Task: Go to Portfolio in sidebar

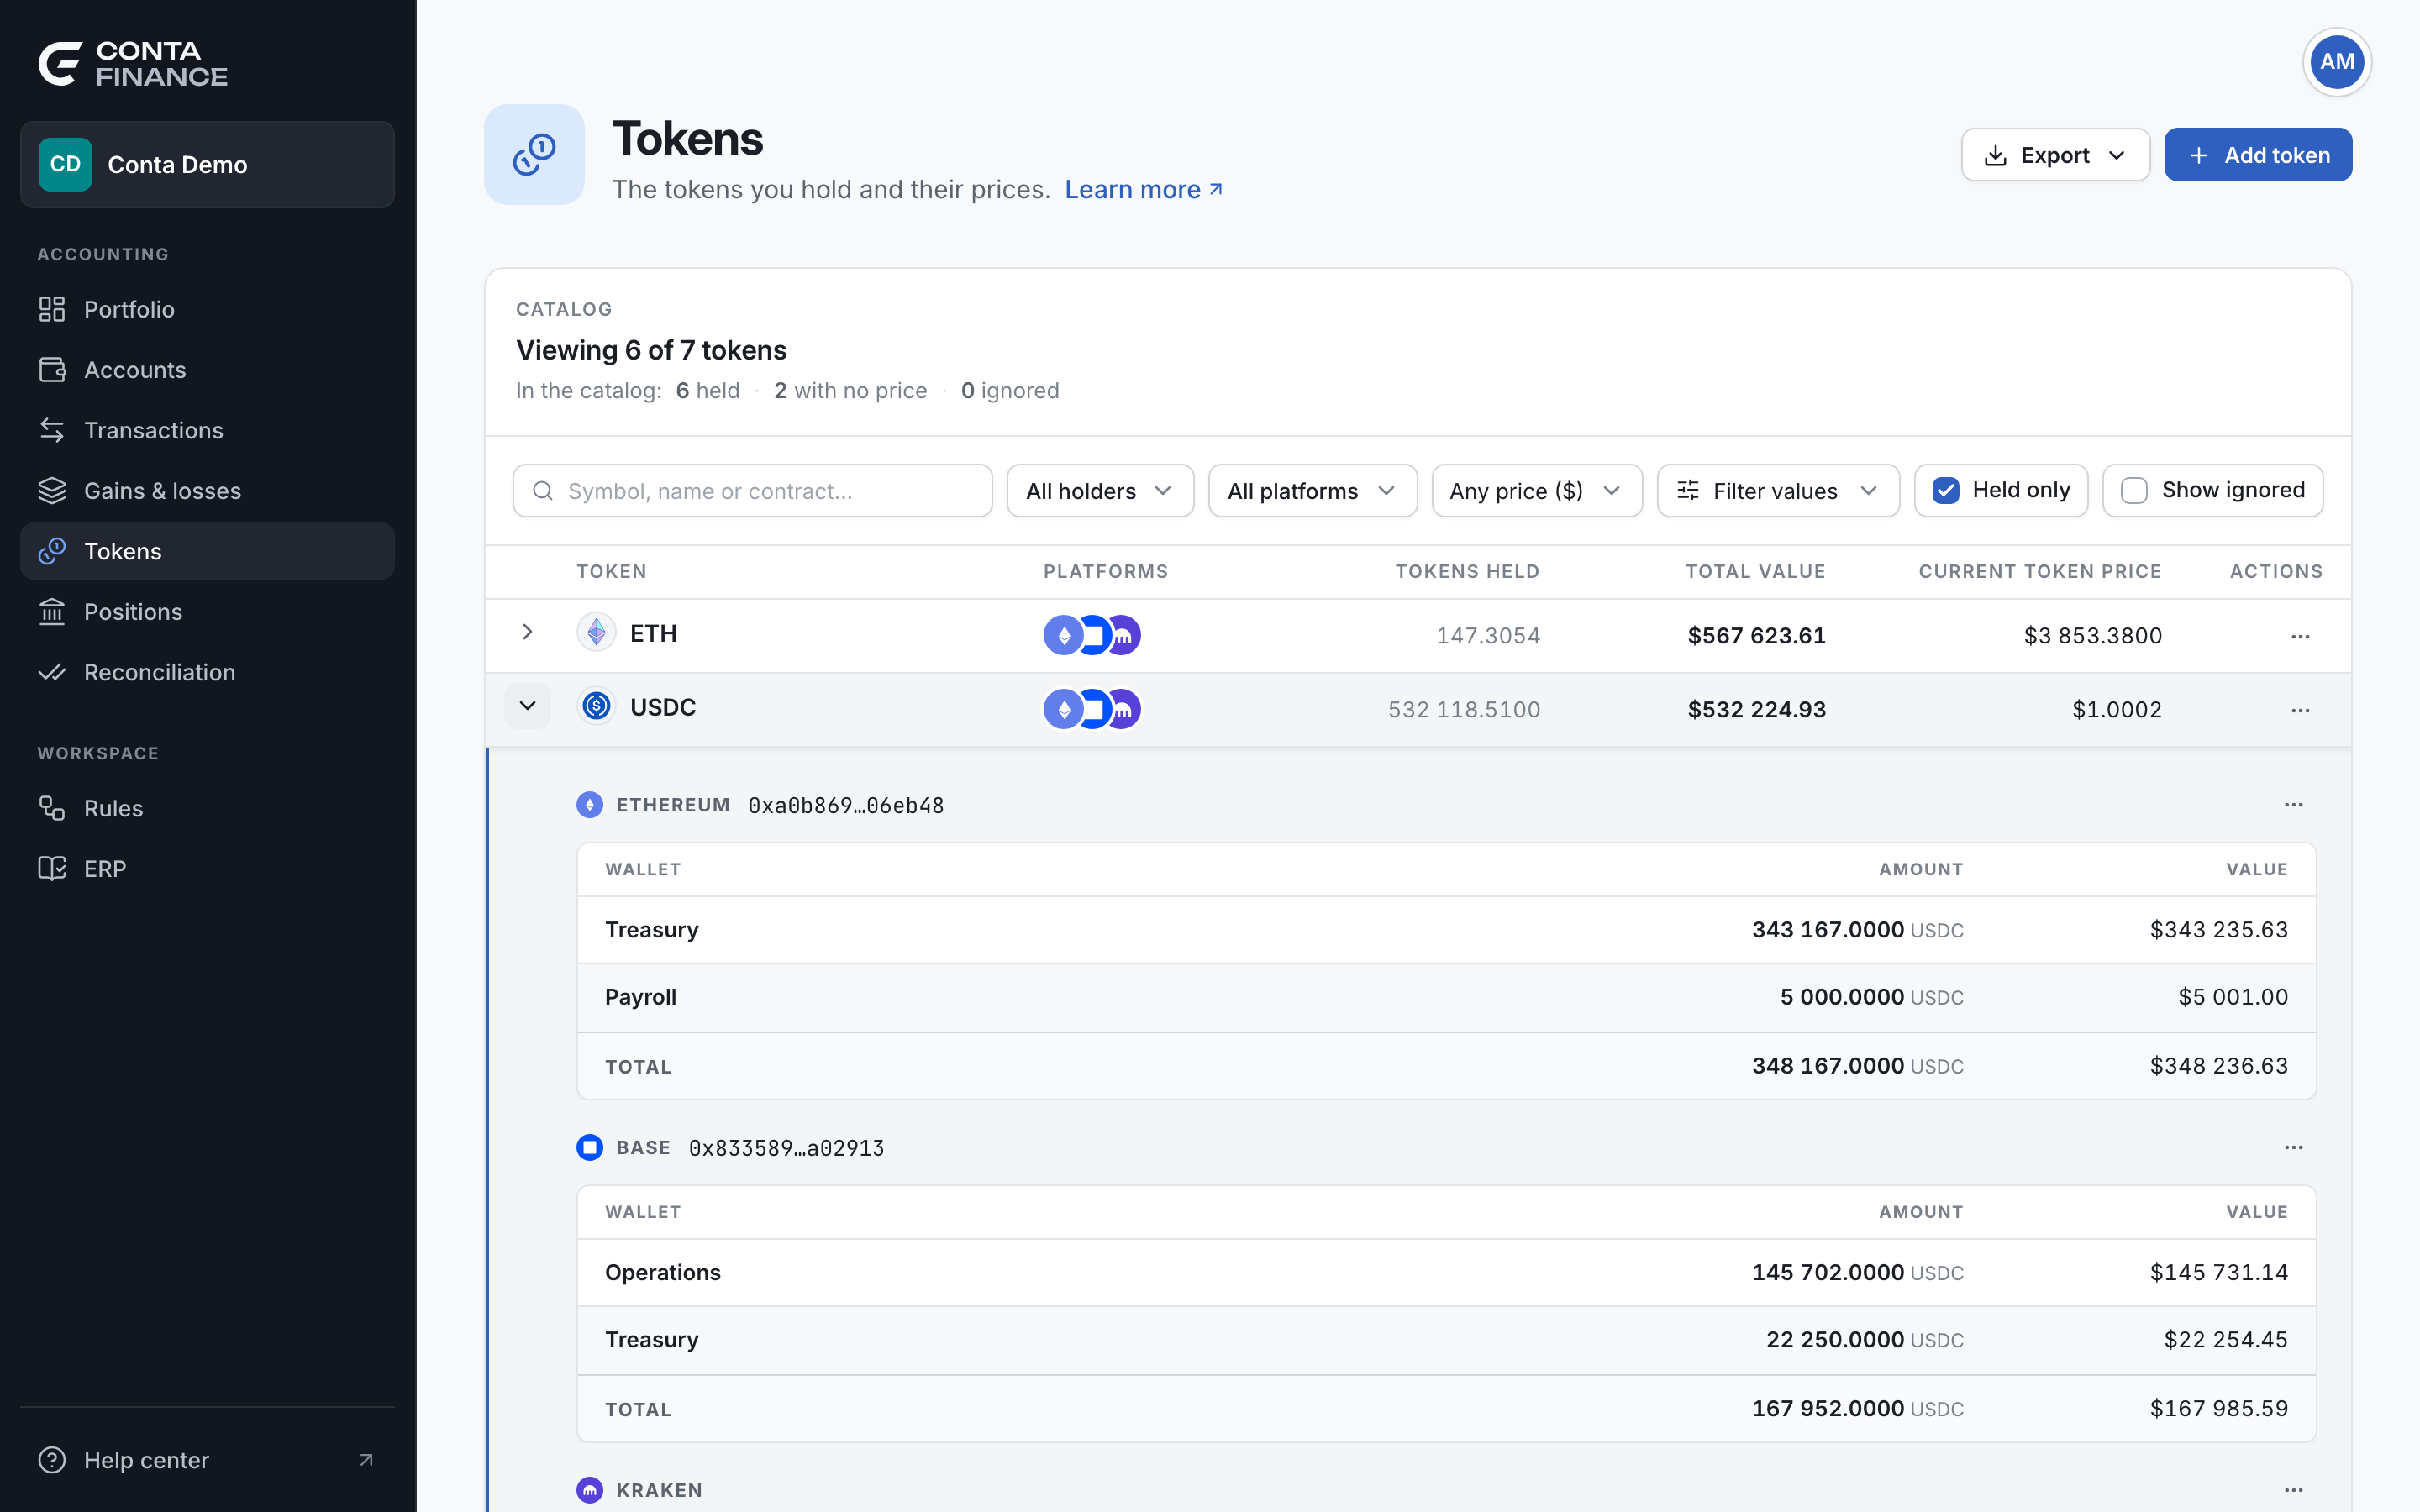Action: (207, 310)
